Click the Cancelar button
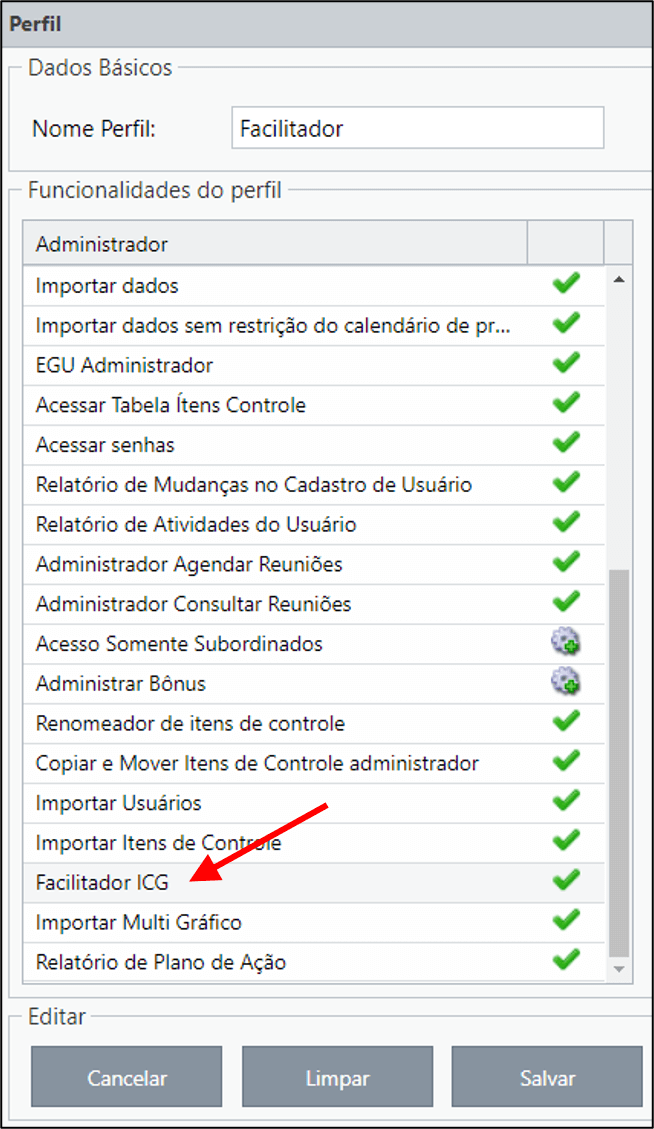 point(127,1076)
